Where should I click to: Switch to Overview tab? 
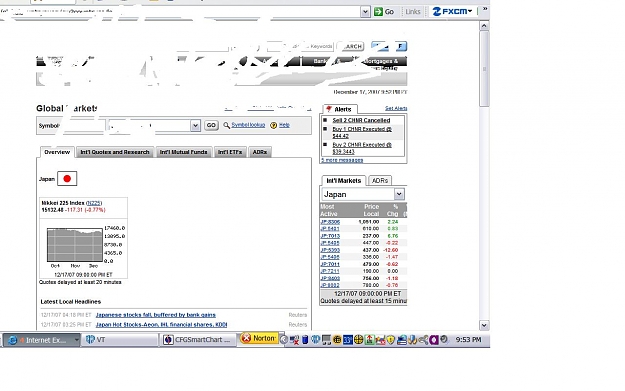57,152
